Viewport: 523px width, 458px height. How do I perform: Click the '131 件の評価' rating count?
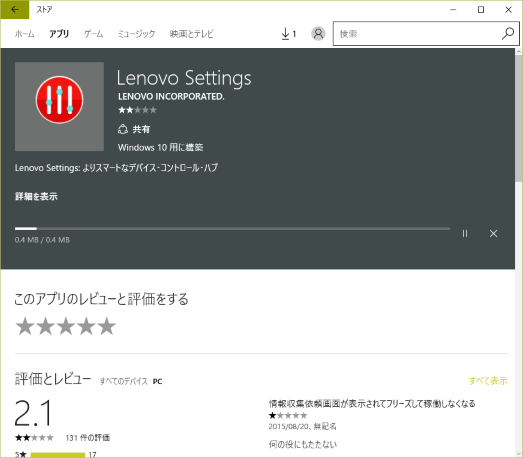88,438
